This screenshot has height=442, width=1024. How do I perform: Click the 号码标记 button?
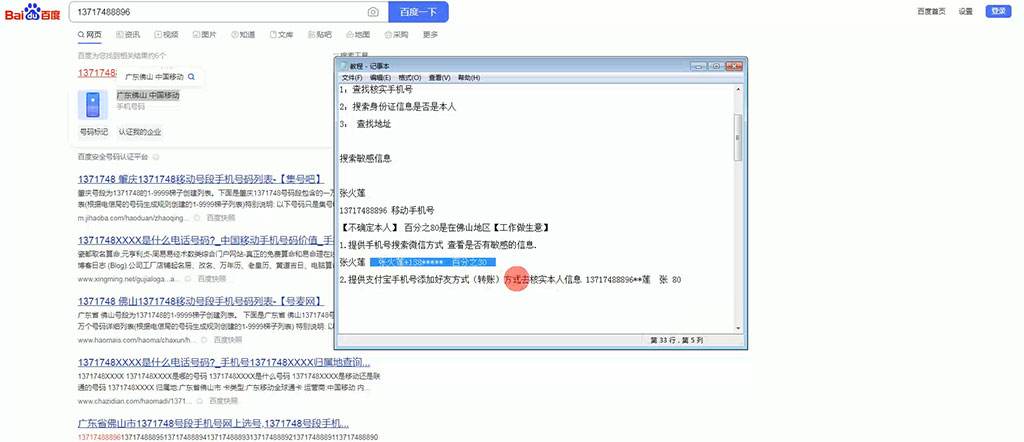pos(93,132)
